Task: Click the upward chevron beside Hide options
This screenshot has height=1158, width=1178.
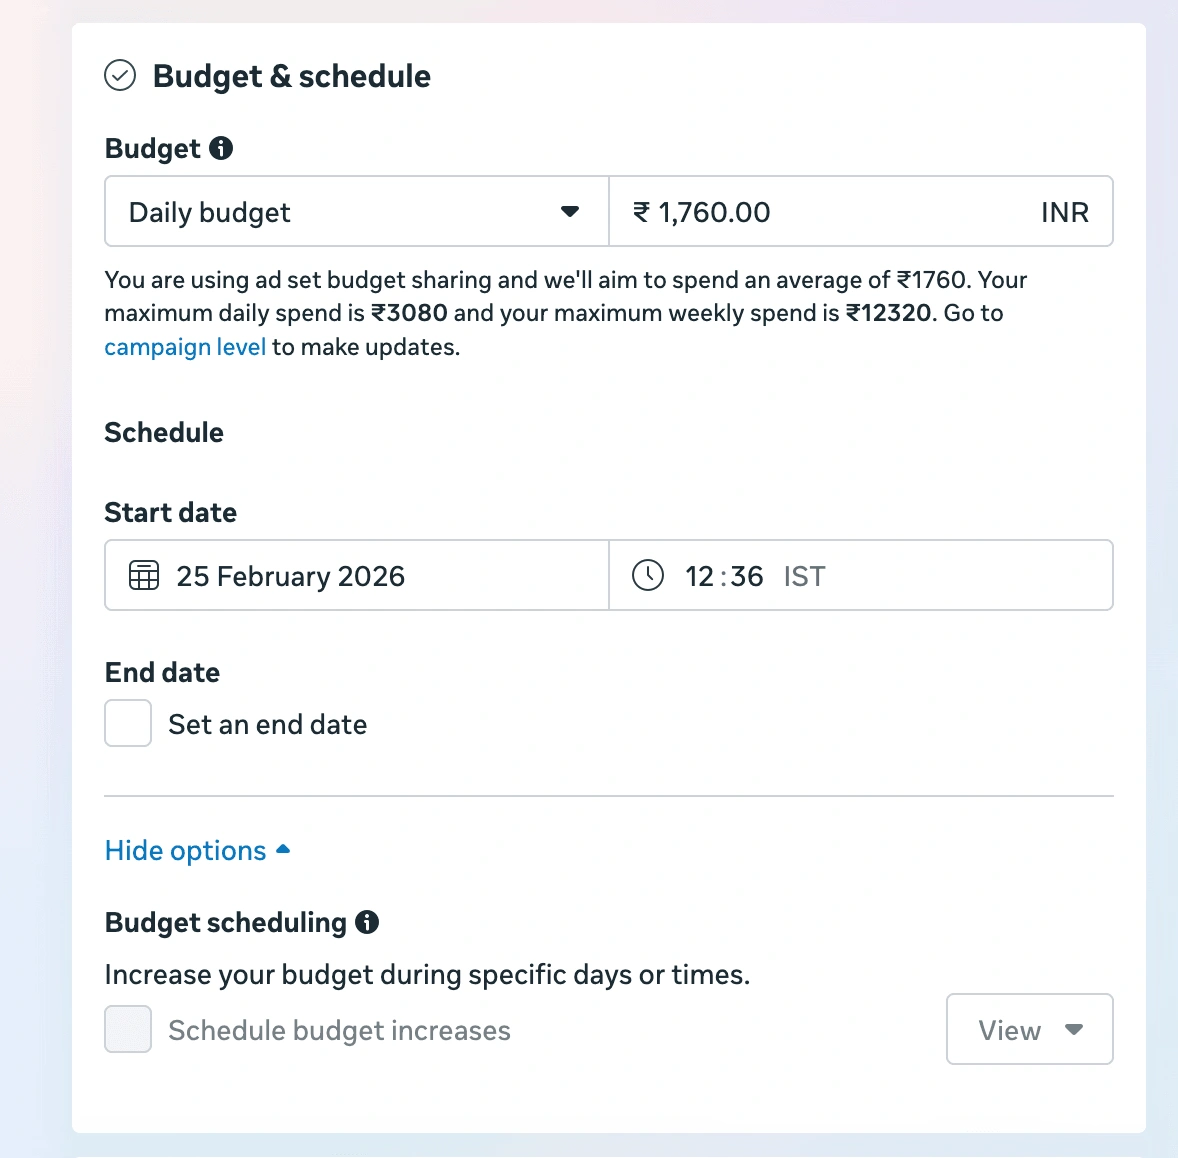Action: tap(283, 848)
